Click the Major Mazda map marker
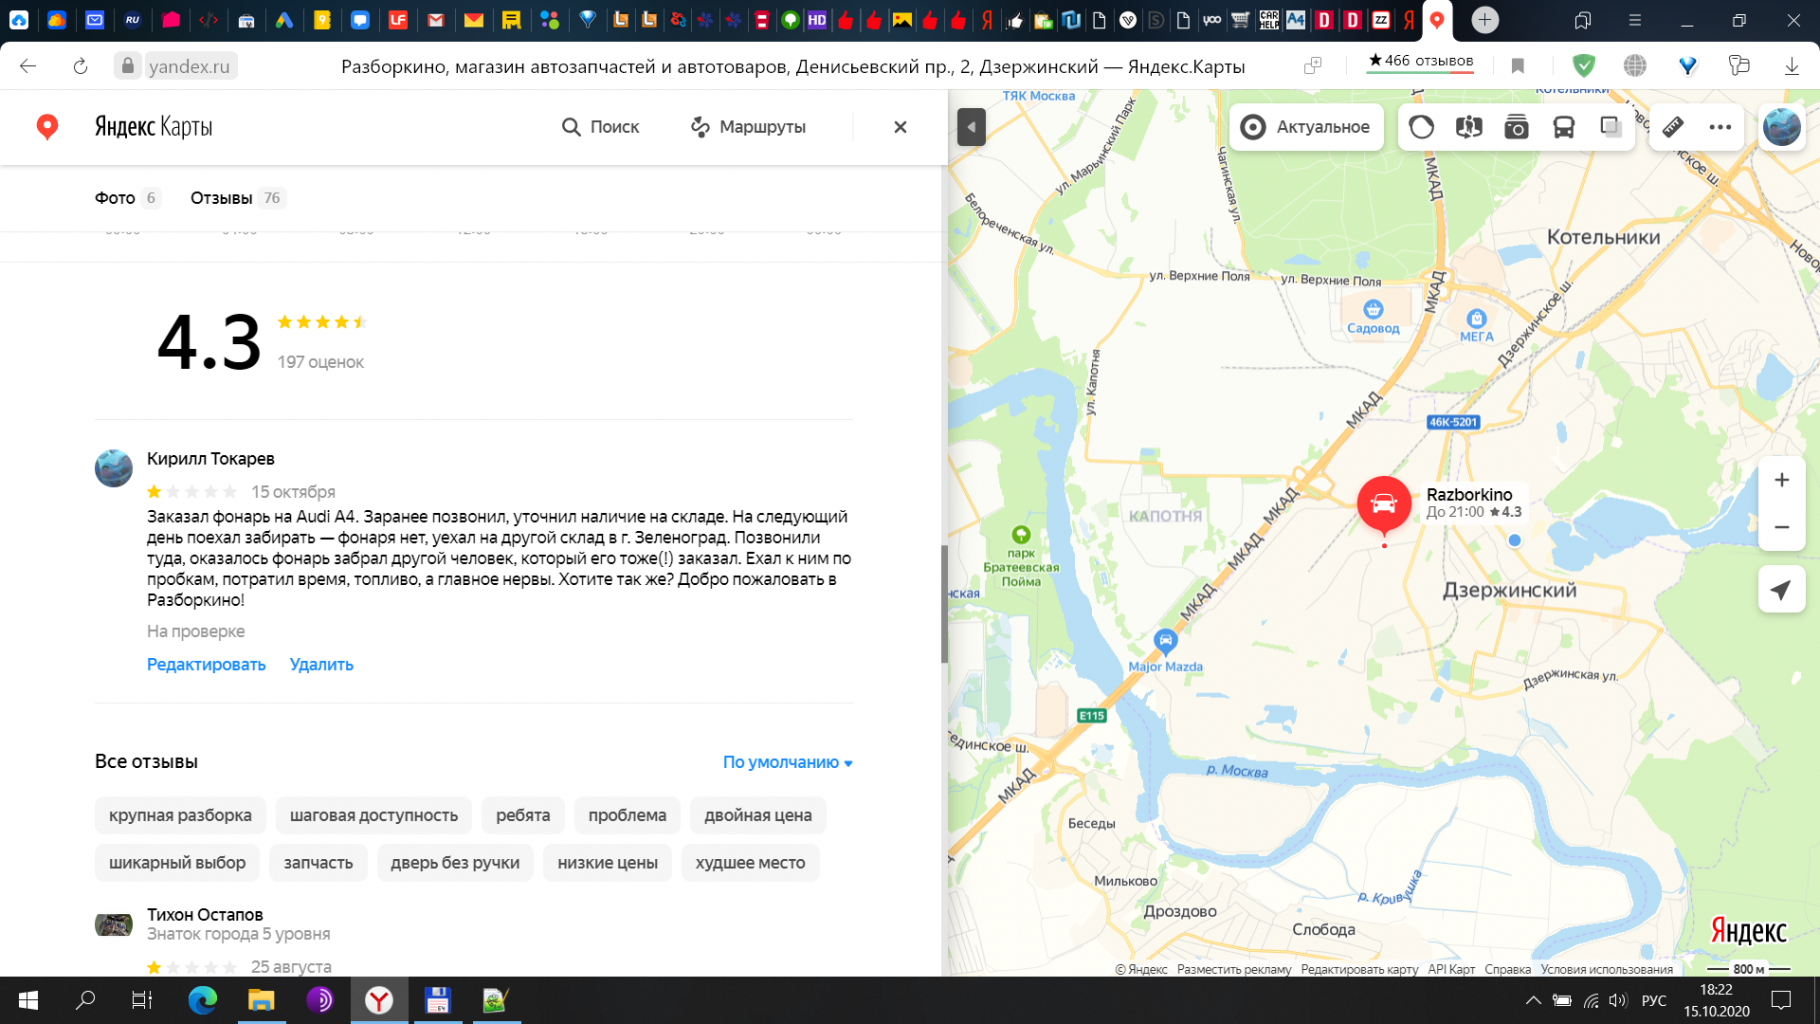The image size is (1820, 1024). 1165,641
